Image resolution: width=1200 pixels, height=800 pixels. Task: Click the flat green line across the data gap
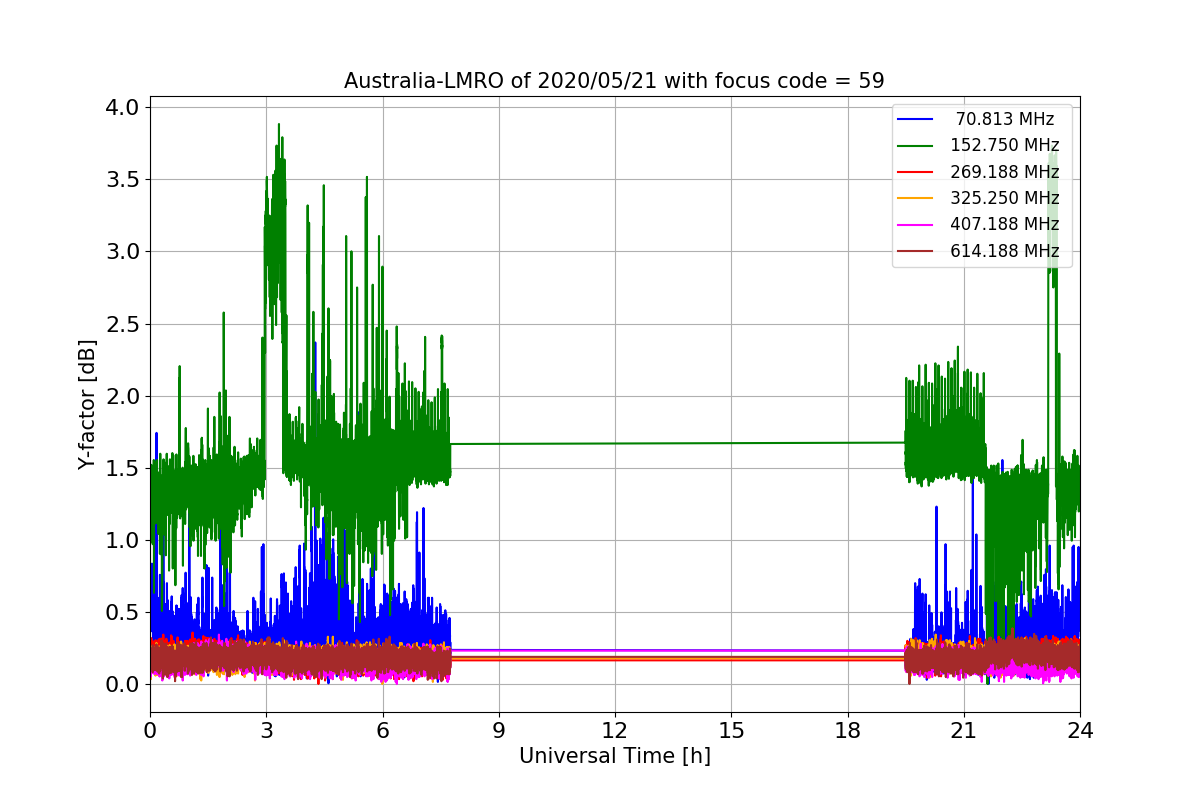(678, 443)
